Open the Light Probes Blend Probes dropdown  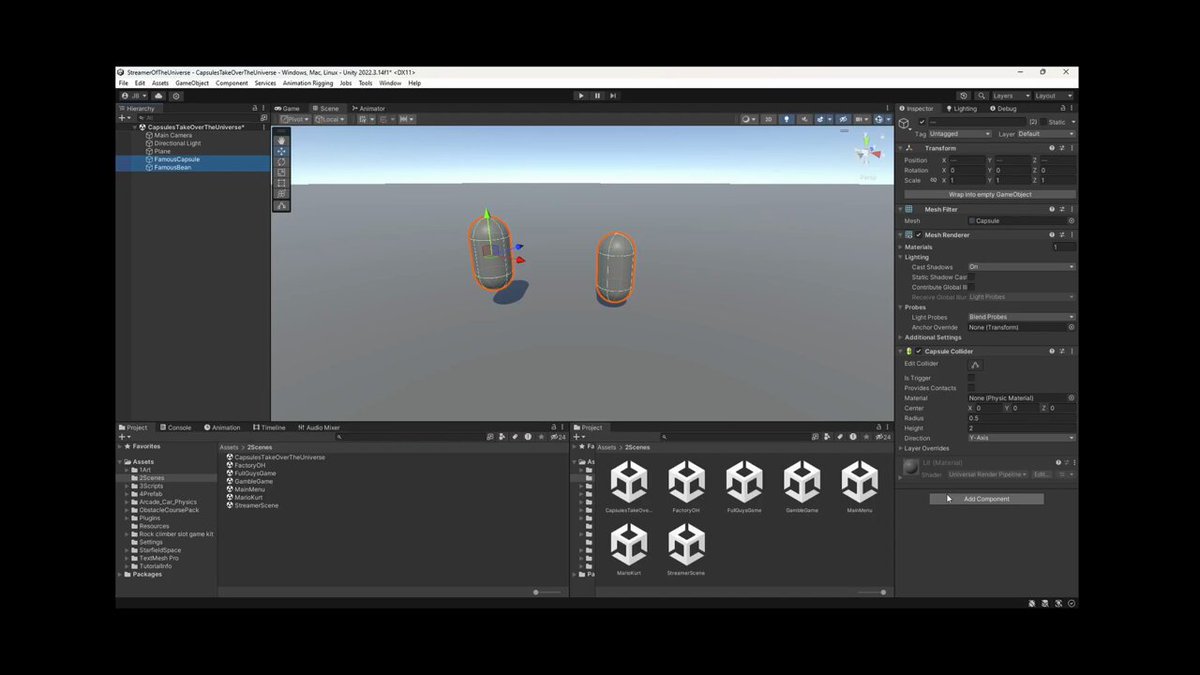1022,317
